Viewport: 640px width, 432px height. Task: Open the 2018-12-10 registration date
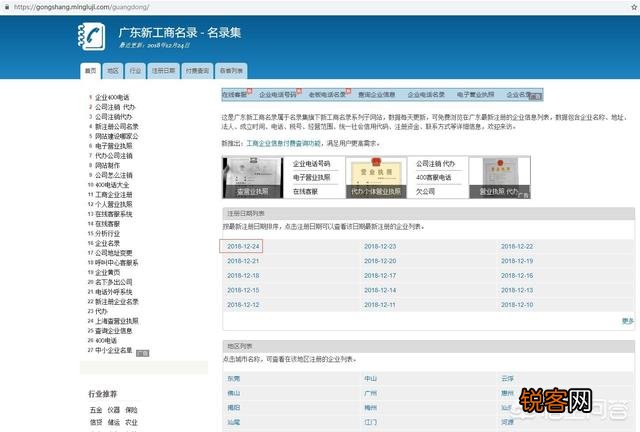point(517,305)
